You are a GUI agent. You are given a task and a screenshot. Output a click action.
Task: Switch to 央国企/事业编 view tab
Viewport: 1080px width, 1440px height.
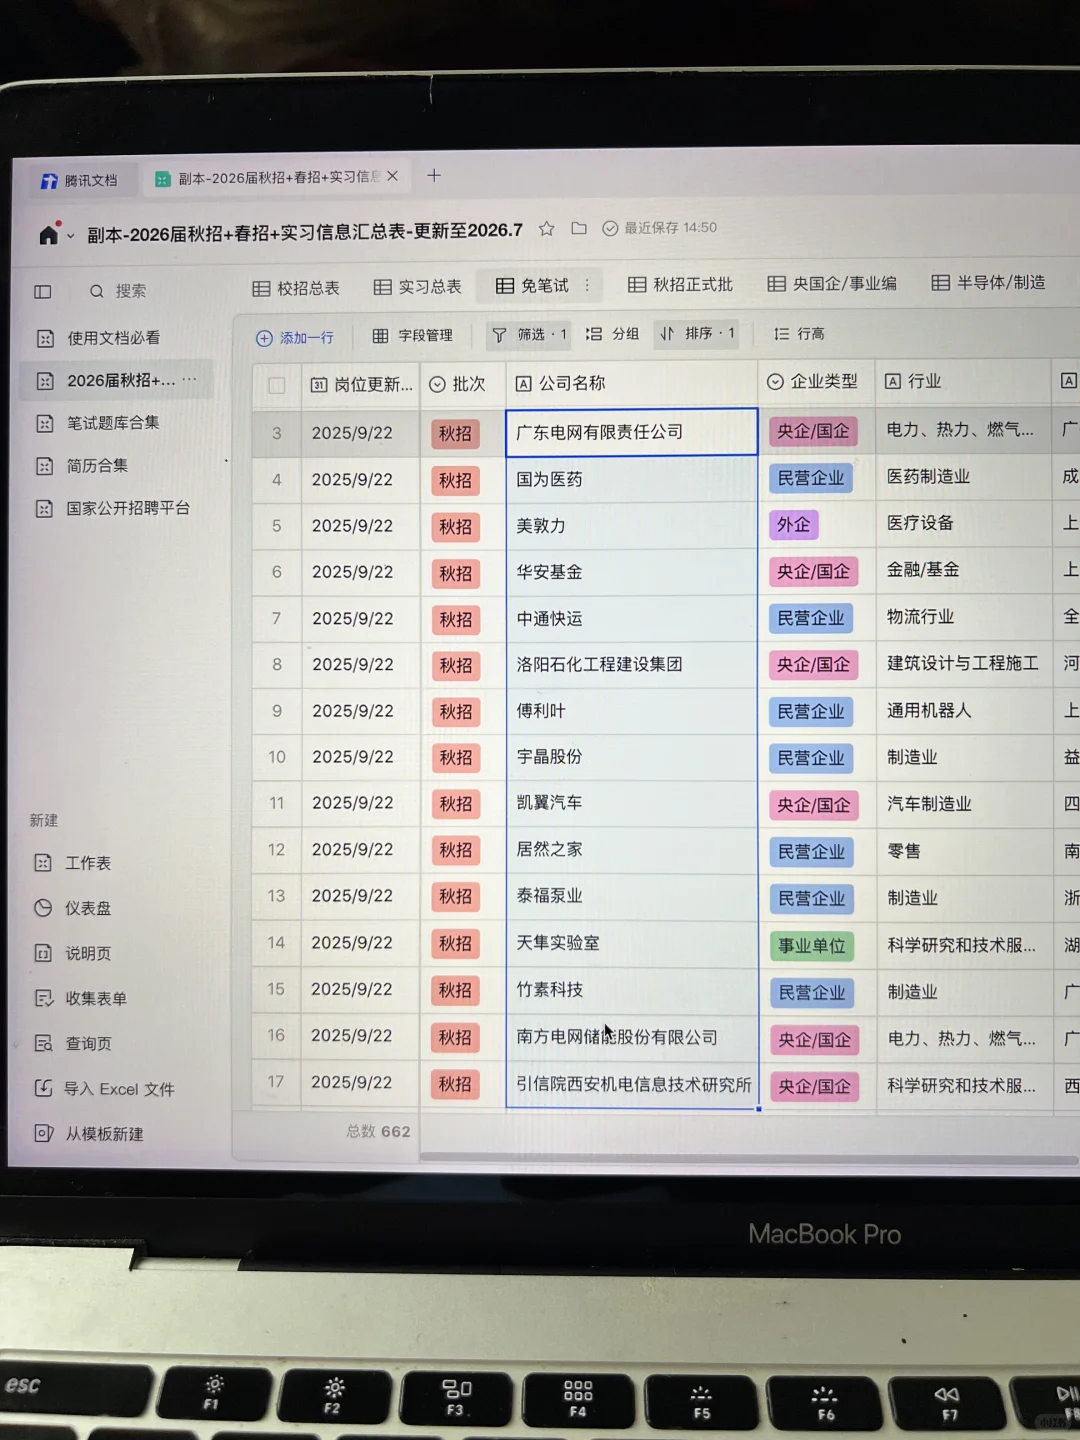point(832,284)
